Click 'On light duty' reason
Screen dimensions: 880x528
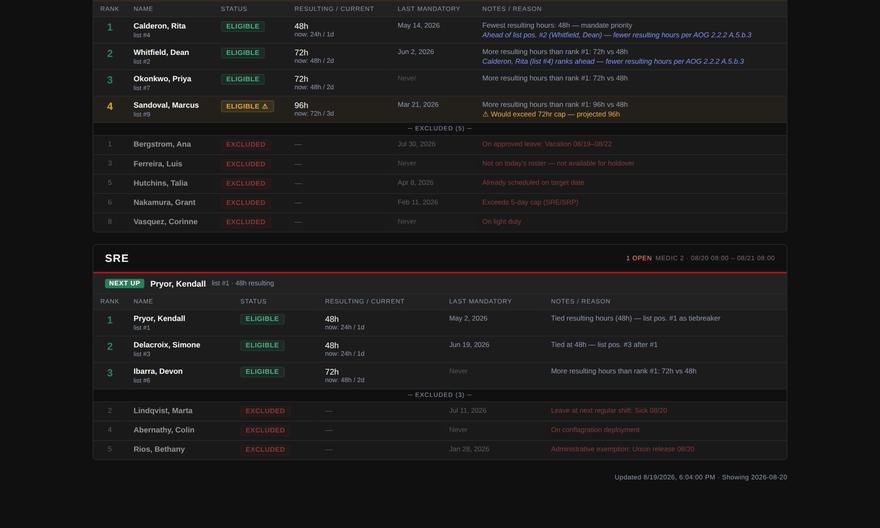point(501,222)
